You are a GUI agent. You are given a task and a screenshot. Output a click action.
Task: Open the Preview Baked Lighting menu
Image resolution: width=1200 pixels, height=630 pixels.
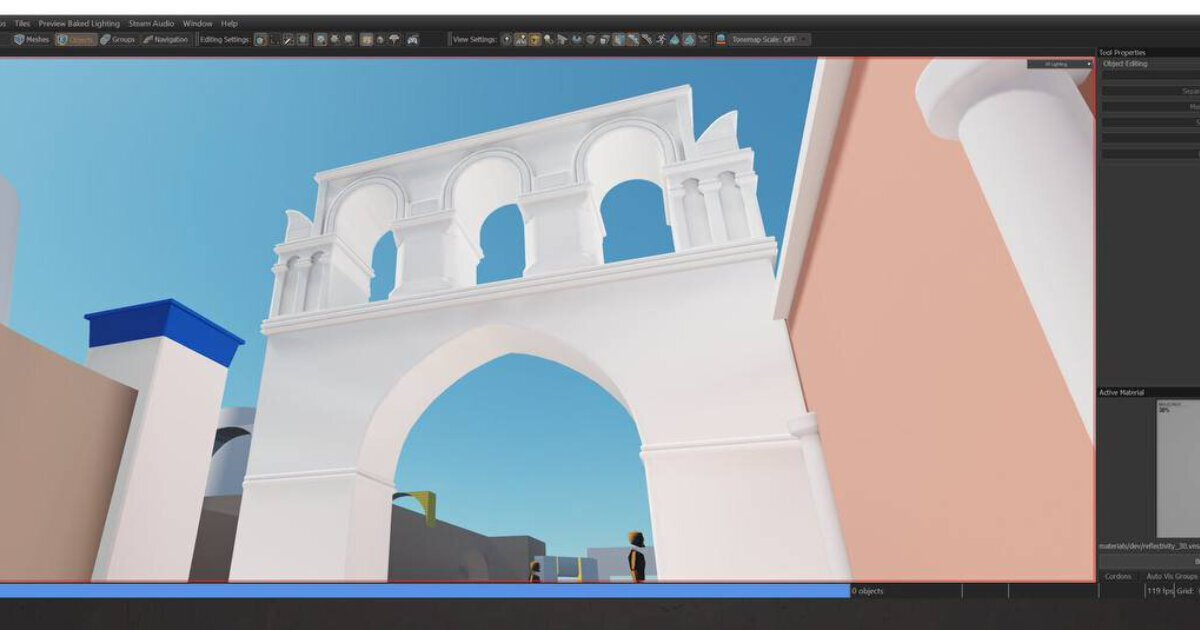79,23
